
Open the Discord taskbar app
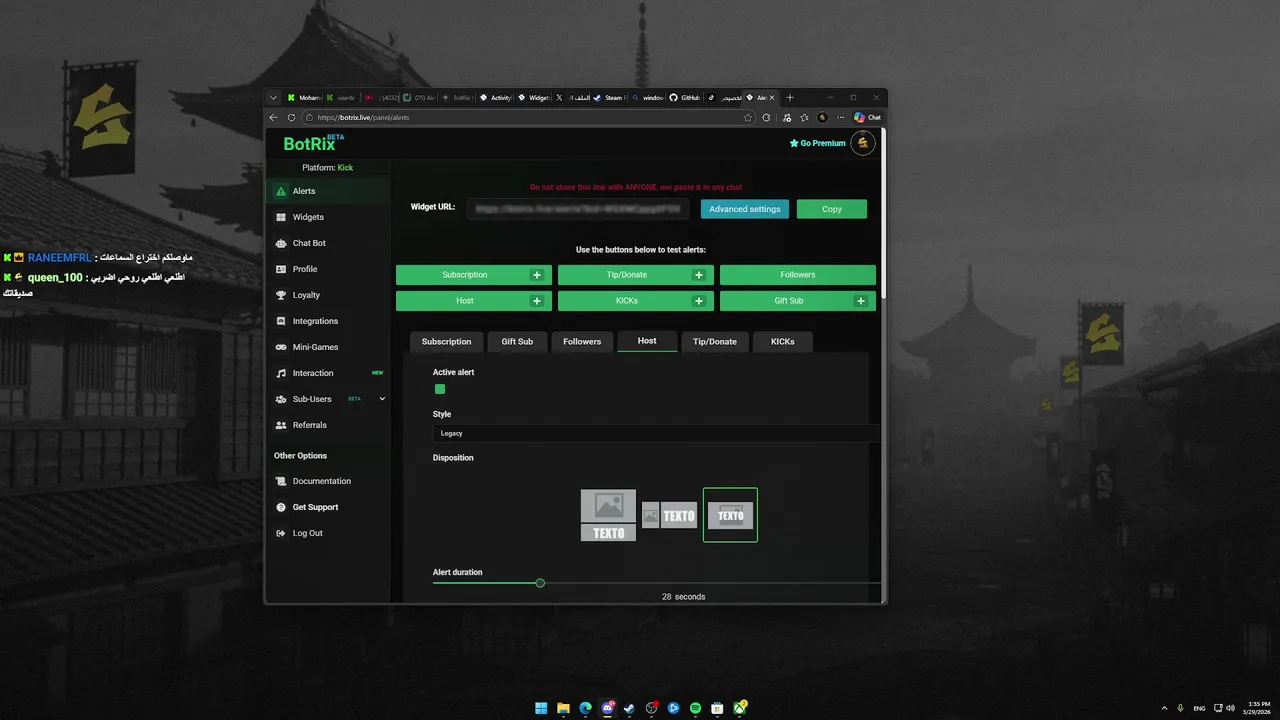(607, 708)
